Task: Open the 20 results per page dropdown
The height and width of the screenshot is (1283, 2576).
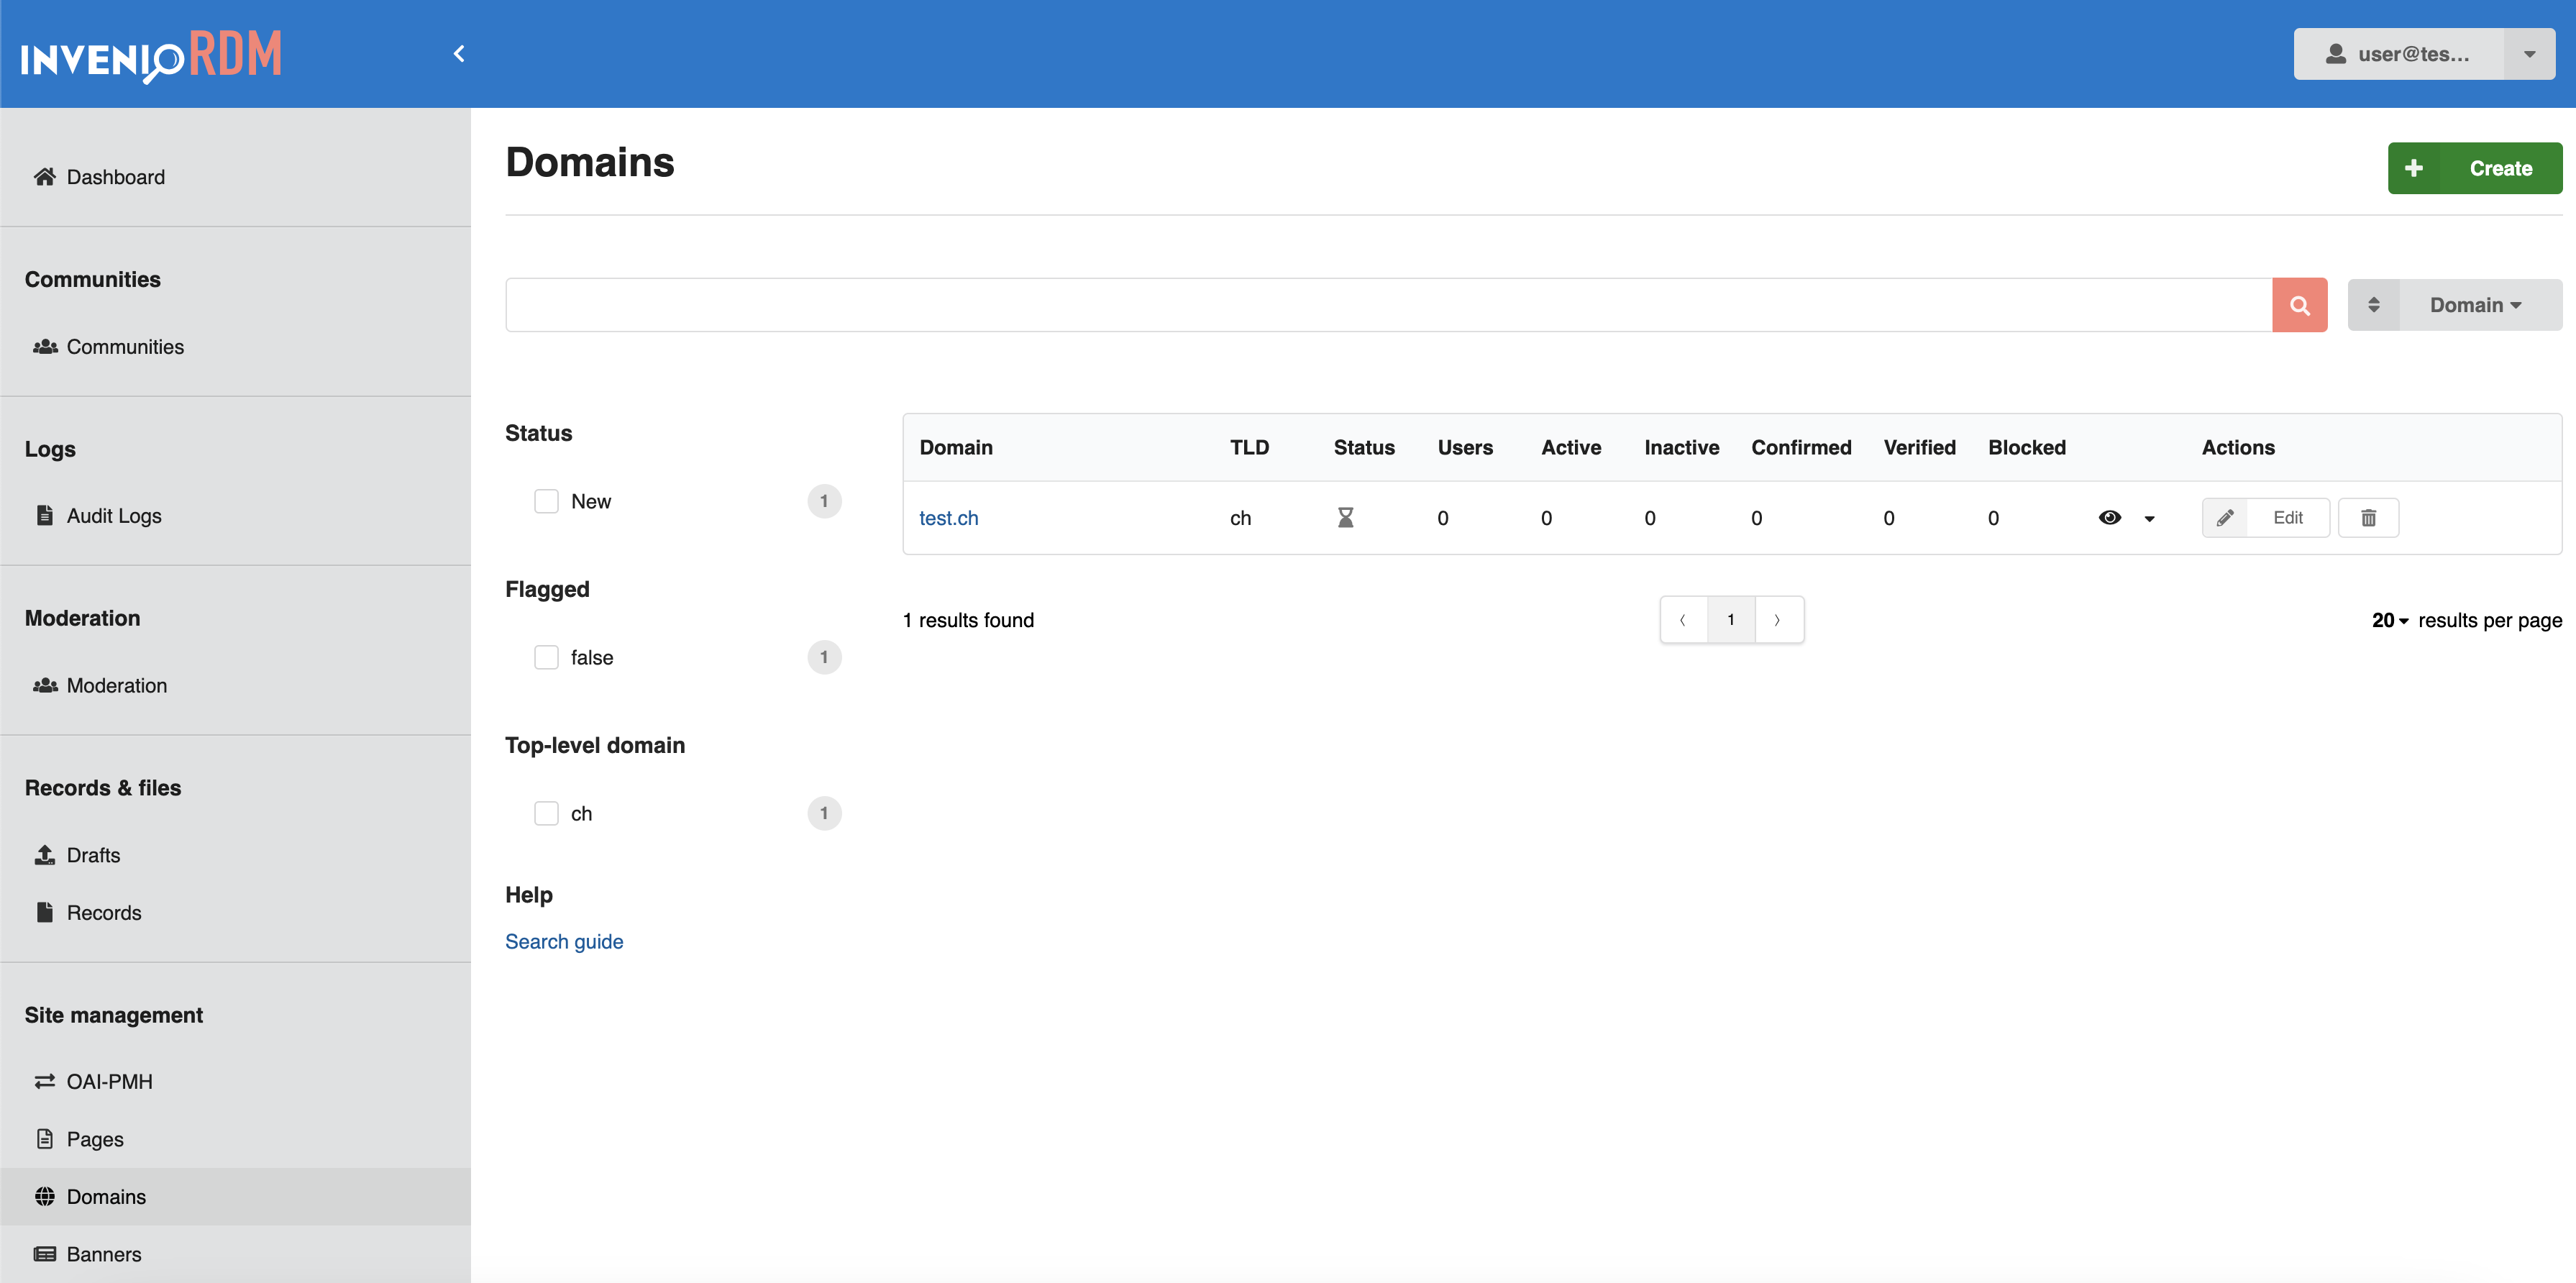Action: coord(2390,620)
